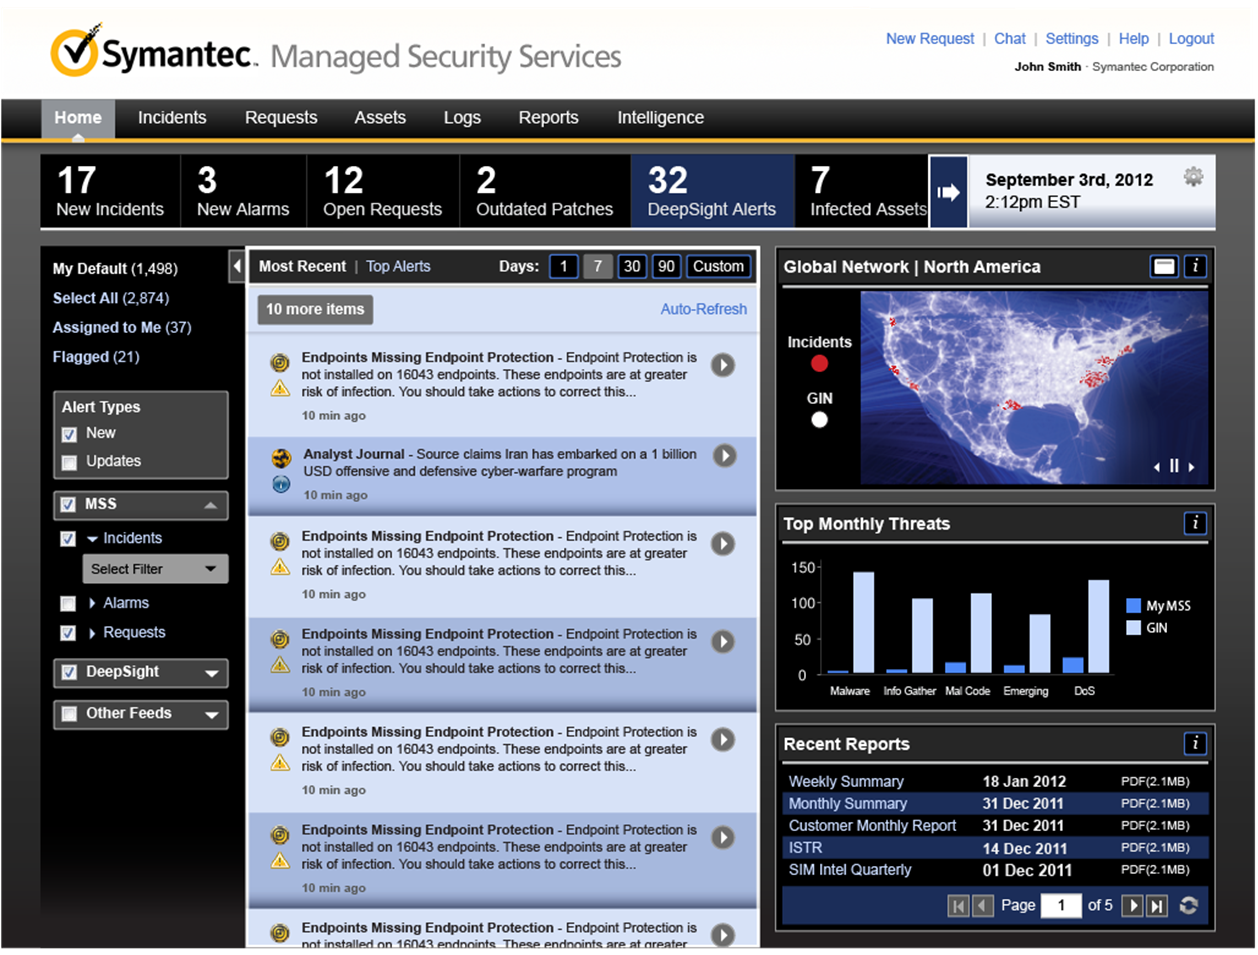This screenshot has width=1258, height=955.
Task: Refresh the Recent Reports list
Action: pyautogui.click(x=1188, y=906)
